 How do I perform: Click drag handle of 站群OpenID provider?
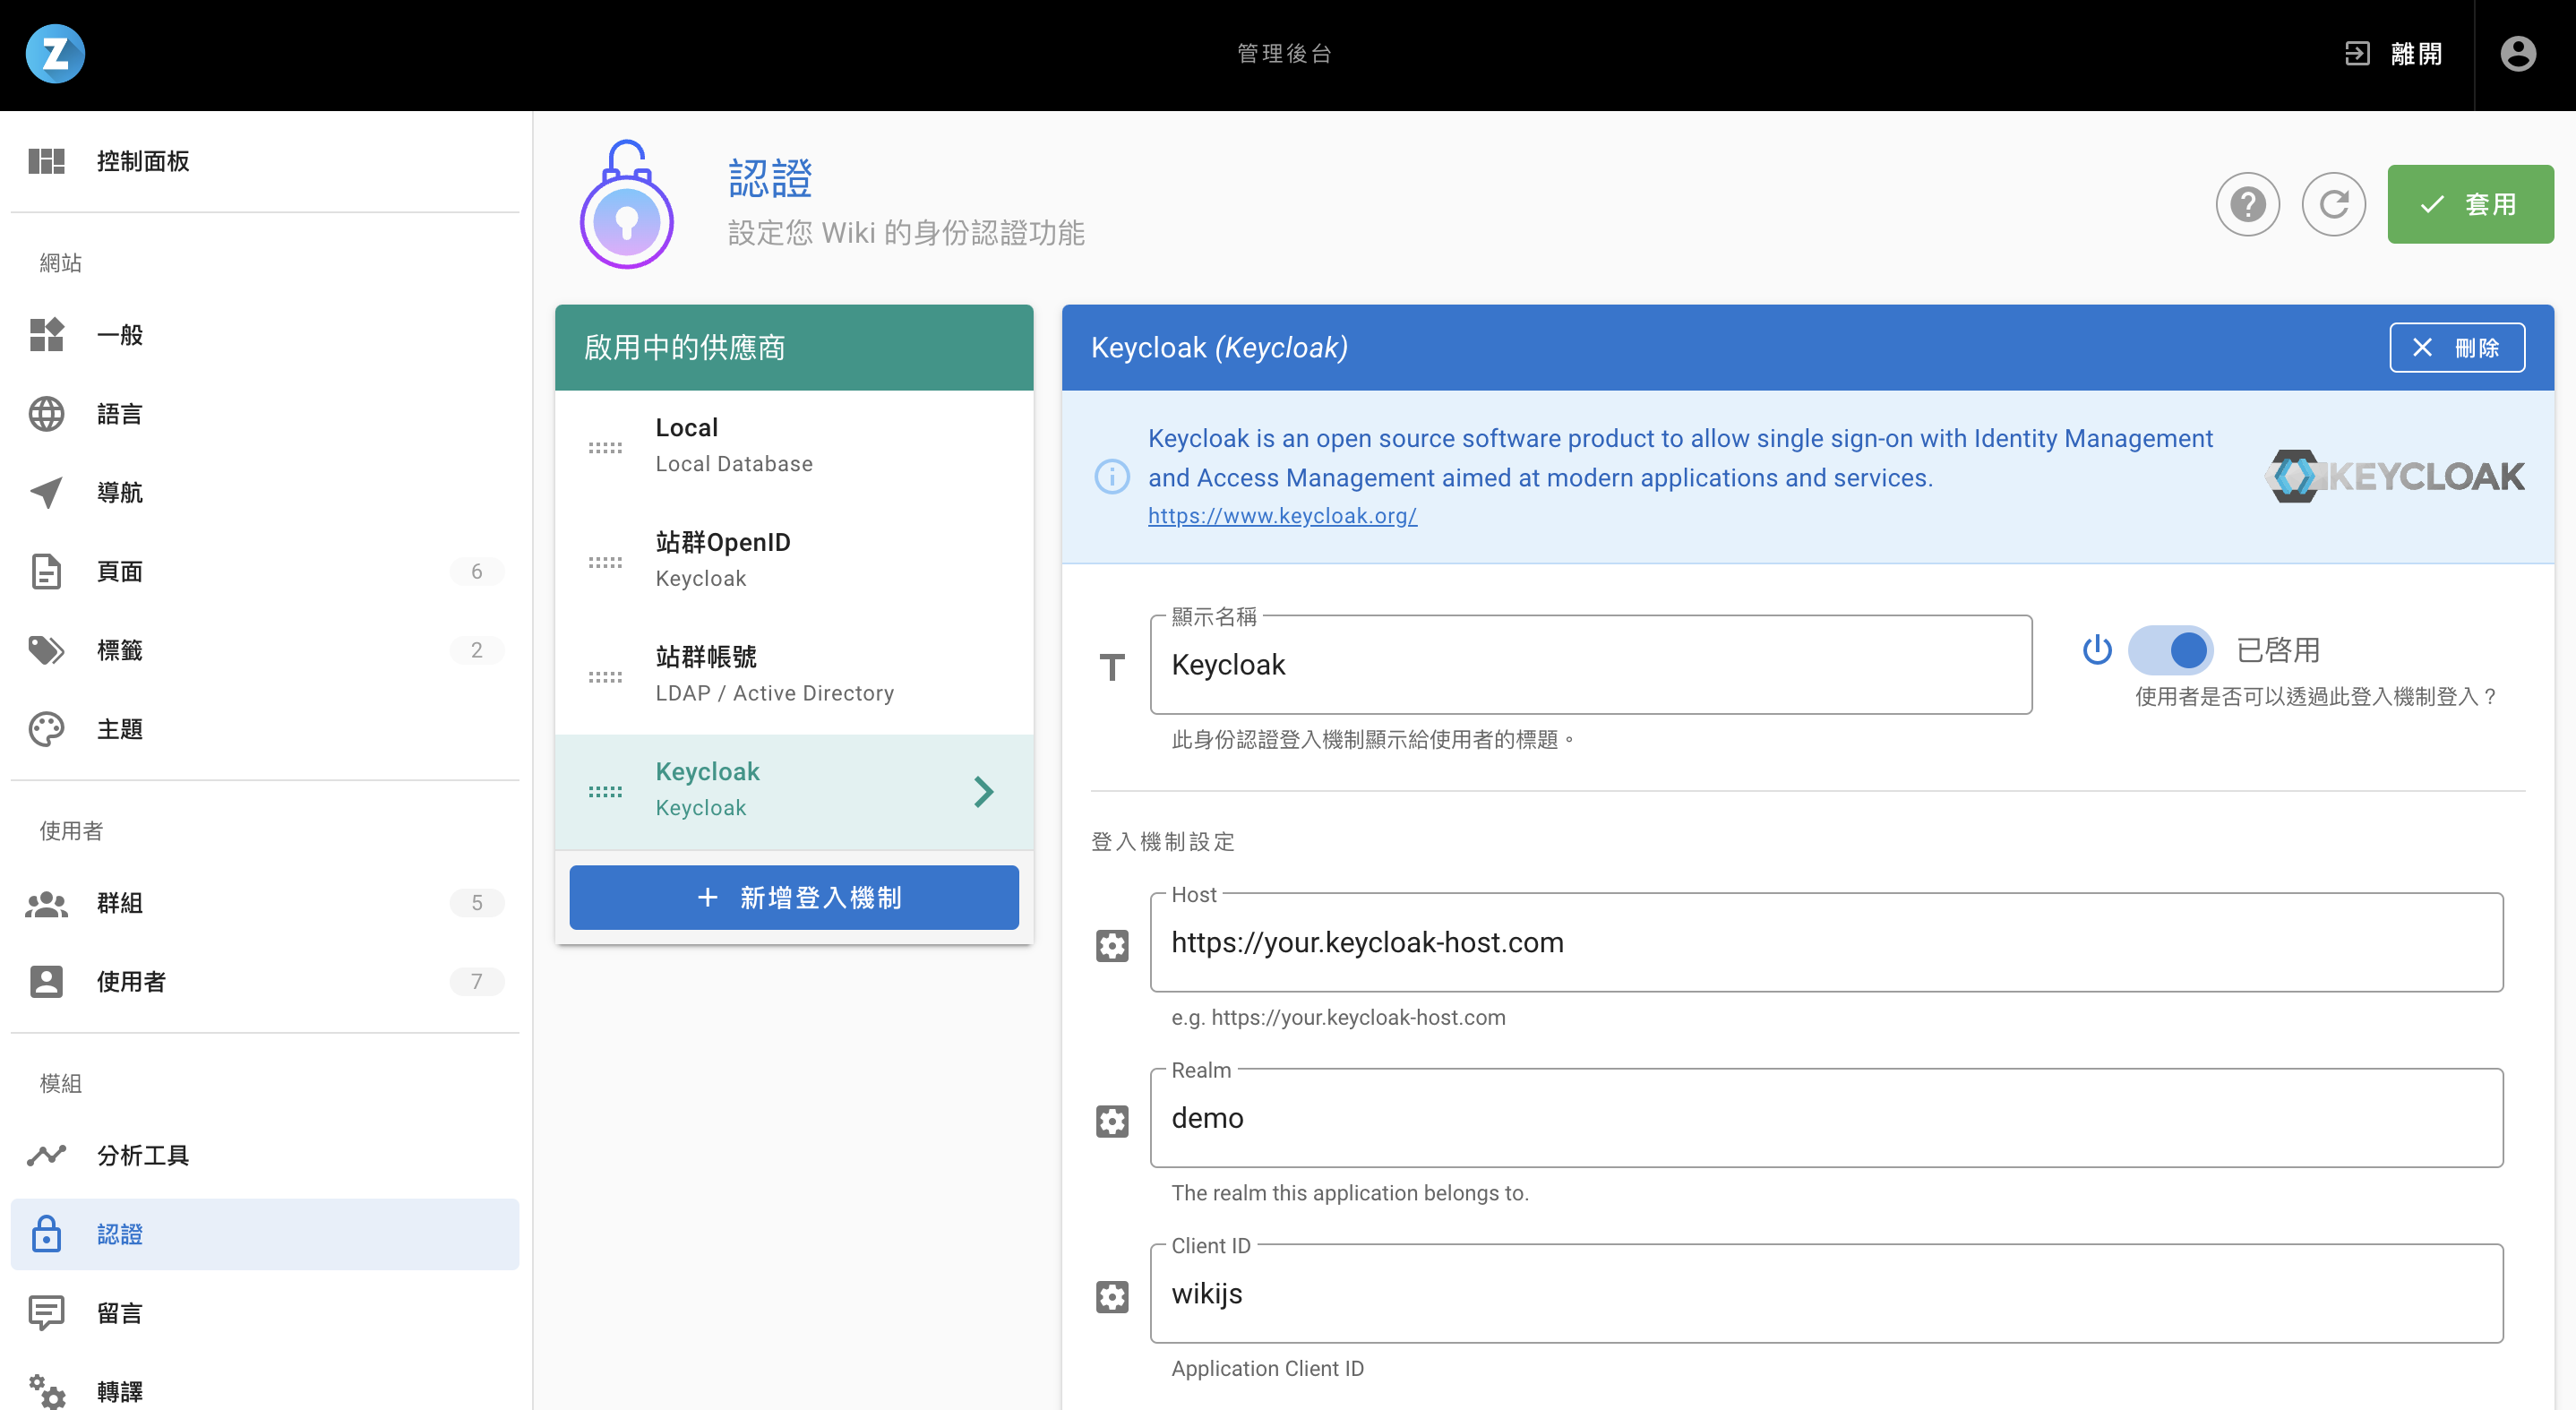[605, 563]
